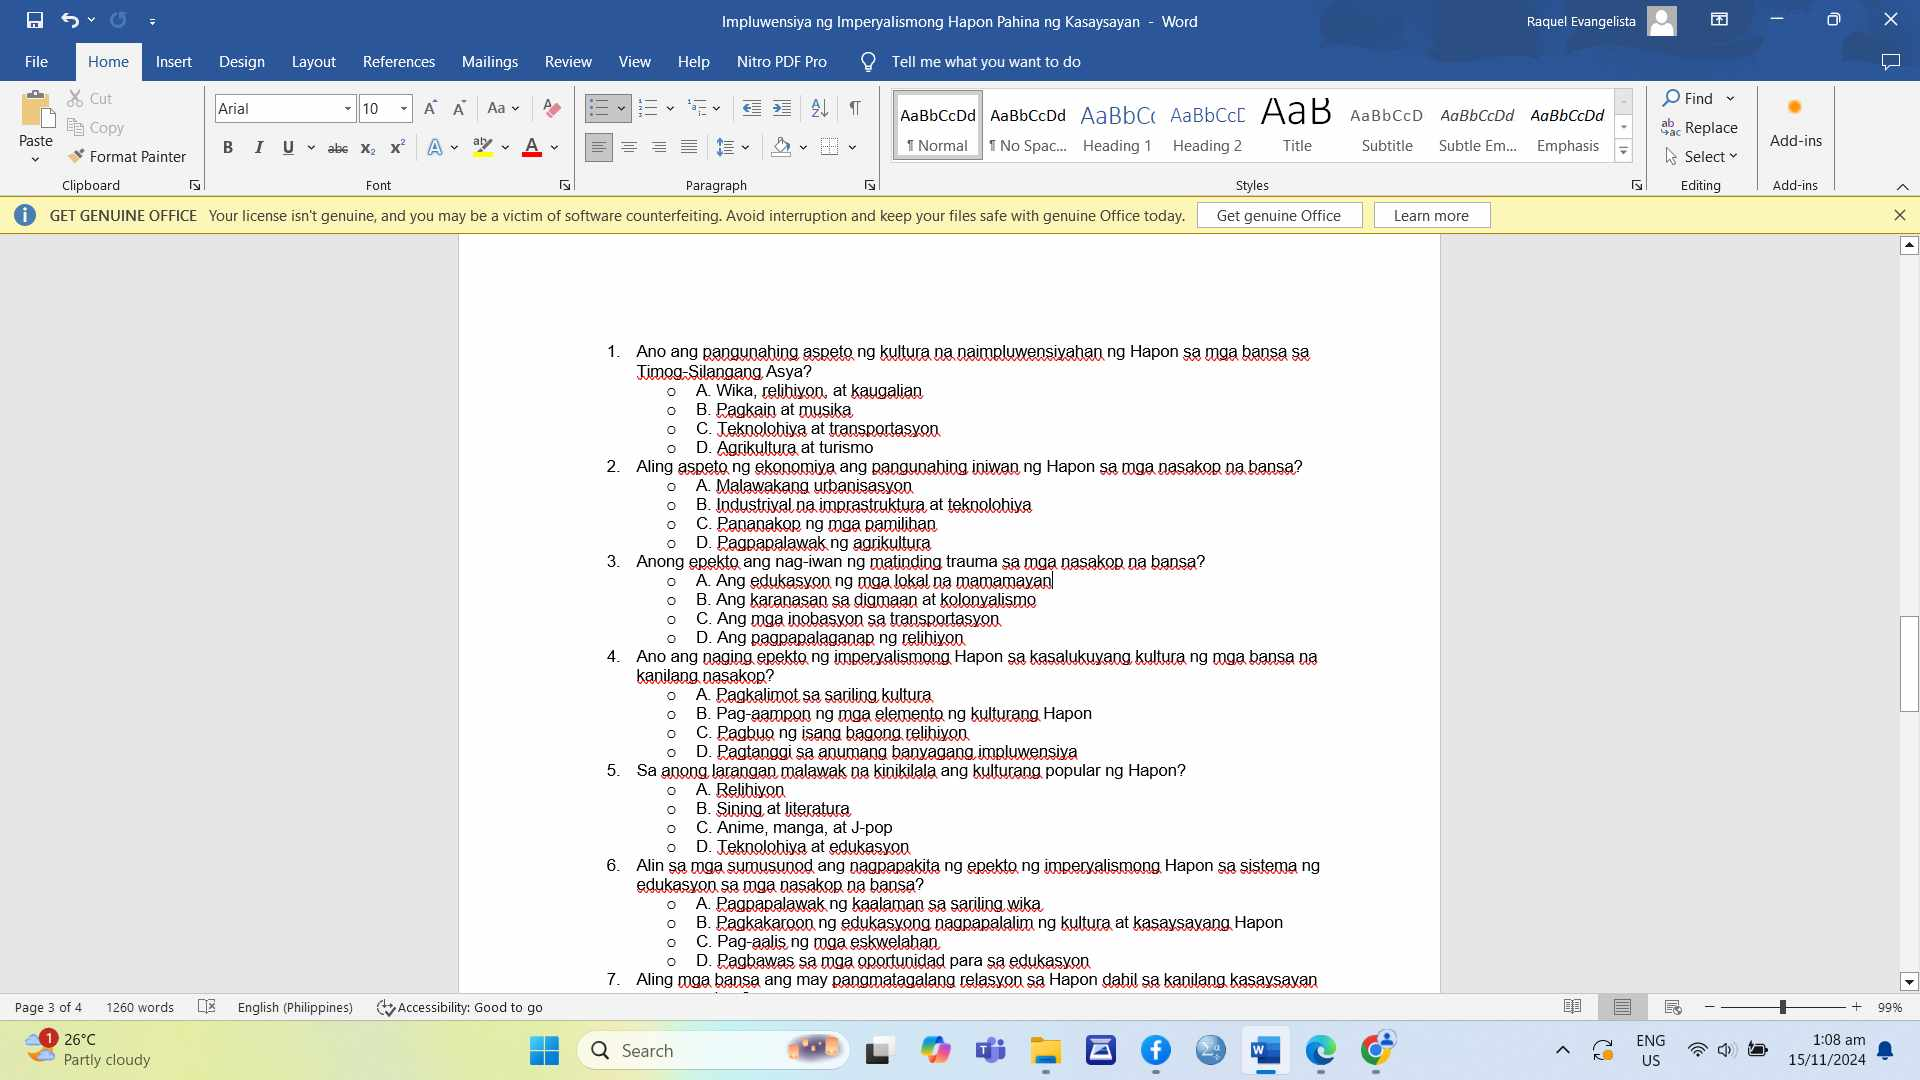The image size is (1920, 1080).
Task: Click the Learn more button
Action: tap(1431, 216)
